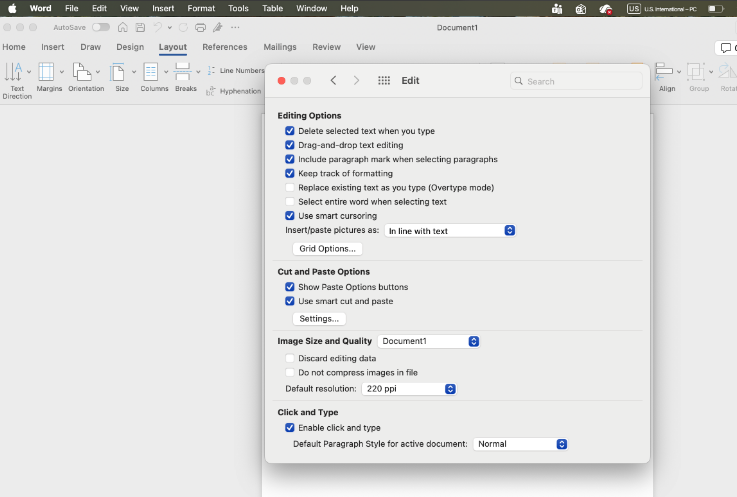Click the Align icon in the ribbon
737x497 pixels.
coord(664,72)
